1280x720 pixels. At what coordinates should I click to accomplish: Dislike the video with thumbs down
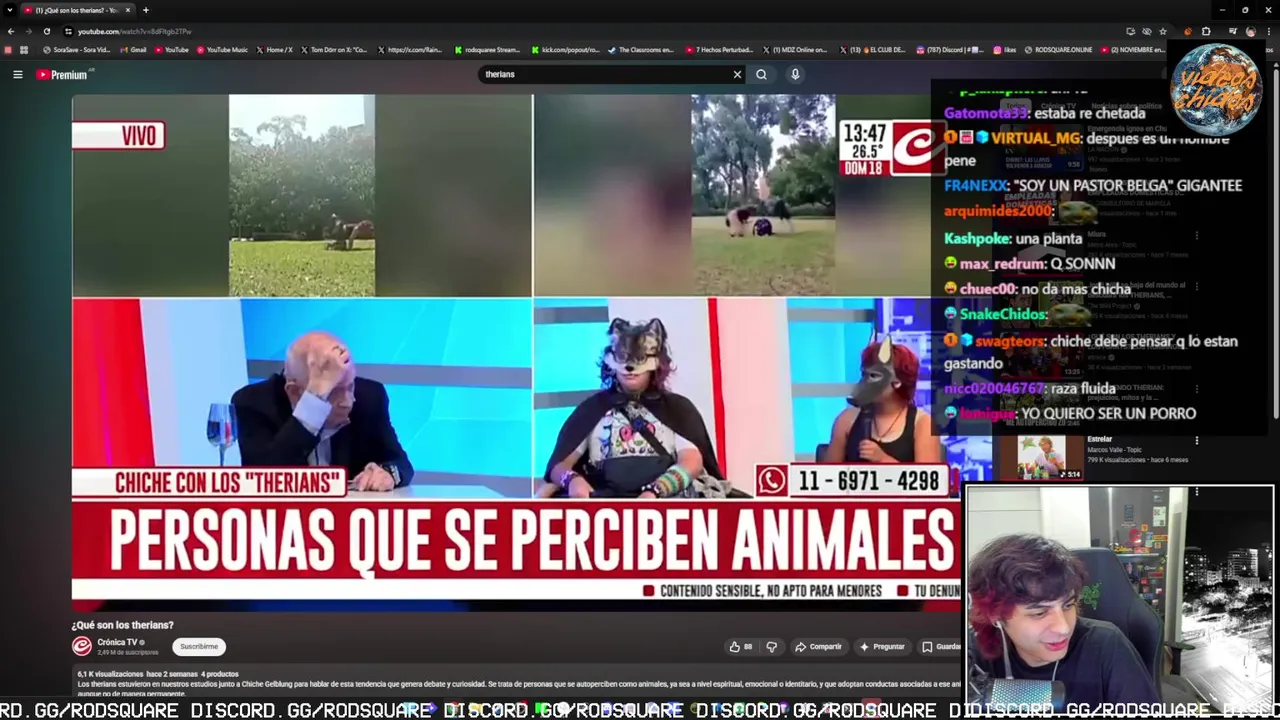[x=771, y=646]
